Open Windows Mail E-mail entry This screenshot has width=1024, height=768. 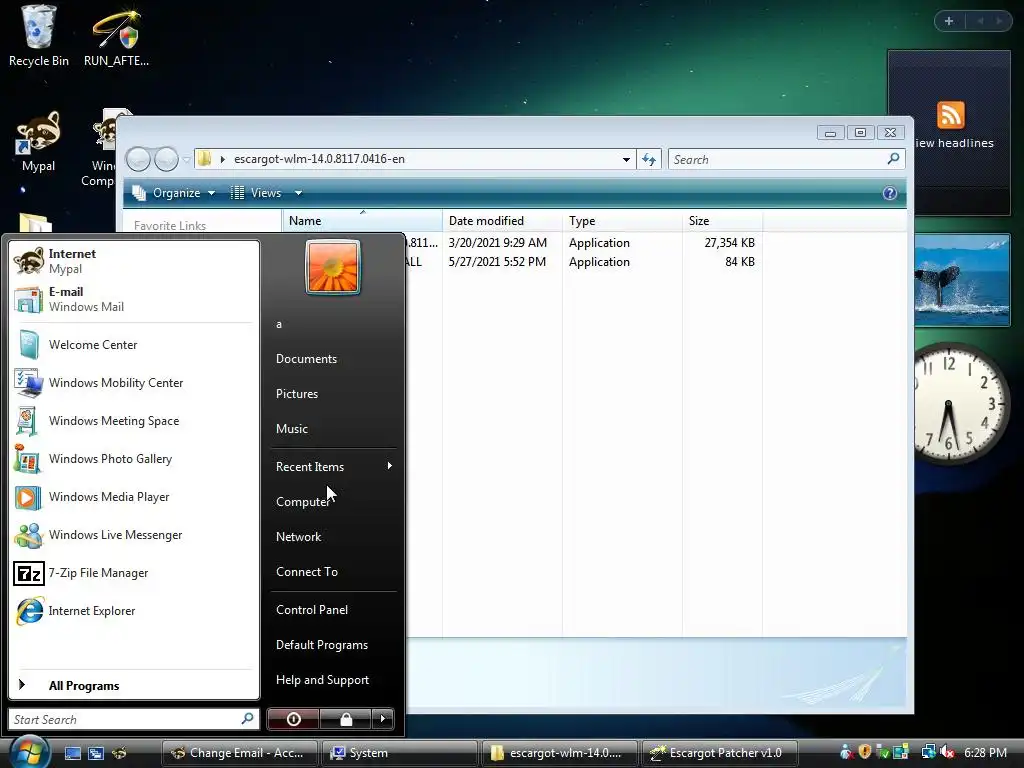tap(134, 299)
